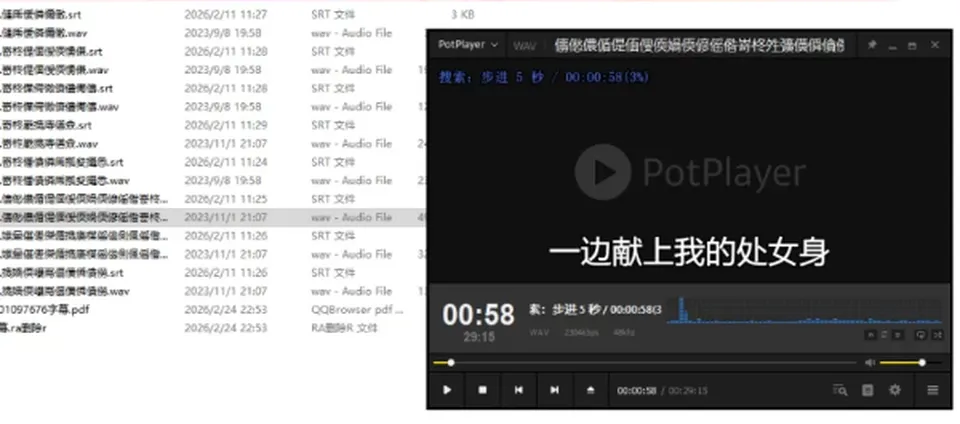
Task: Mute audio via the speaker icon
Action: tap(869, 363)
